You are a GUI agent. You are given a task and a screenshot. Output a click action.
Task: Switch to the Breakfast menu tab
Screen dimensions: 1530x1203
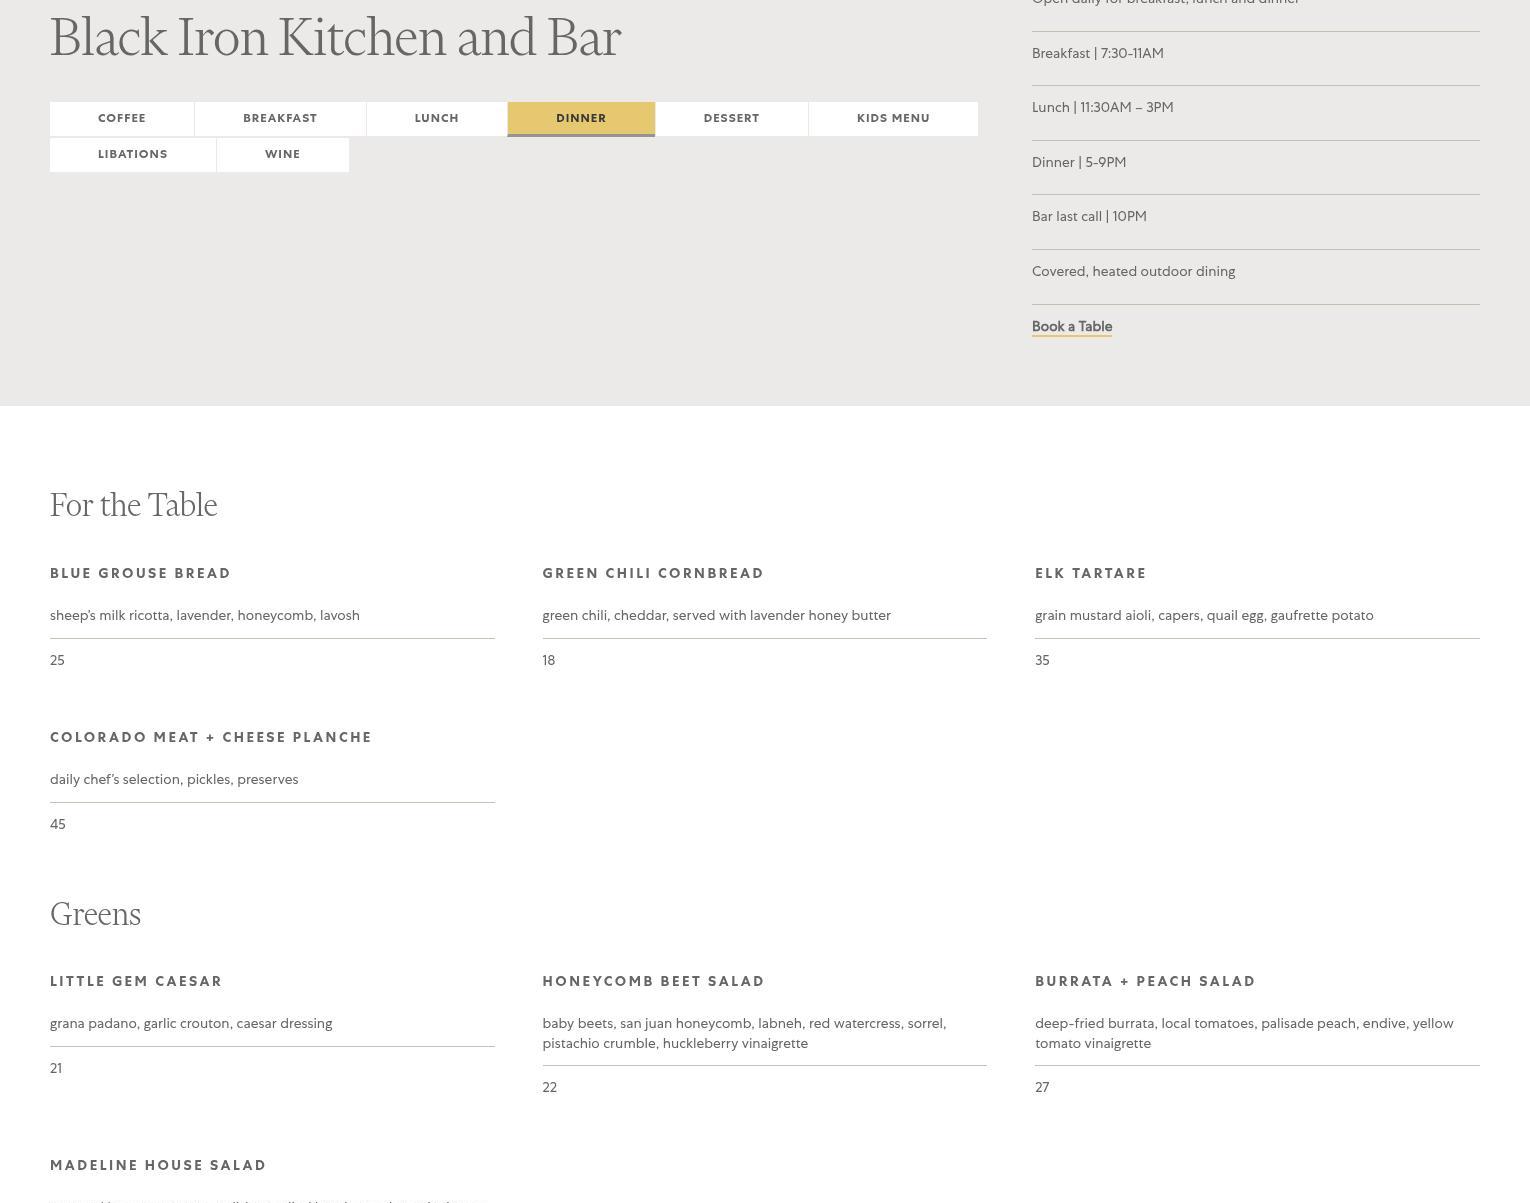point(280,118)
